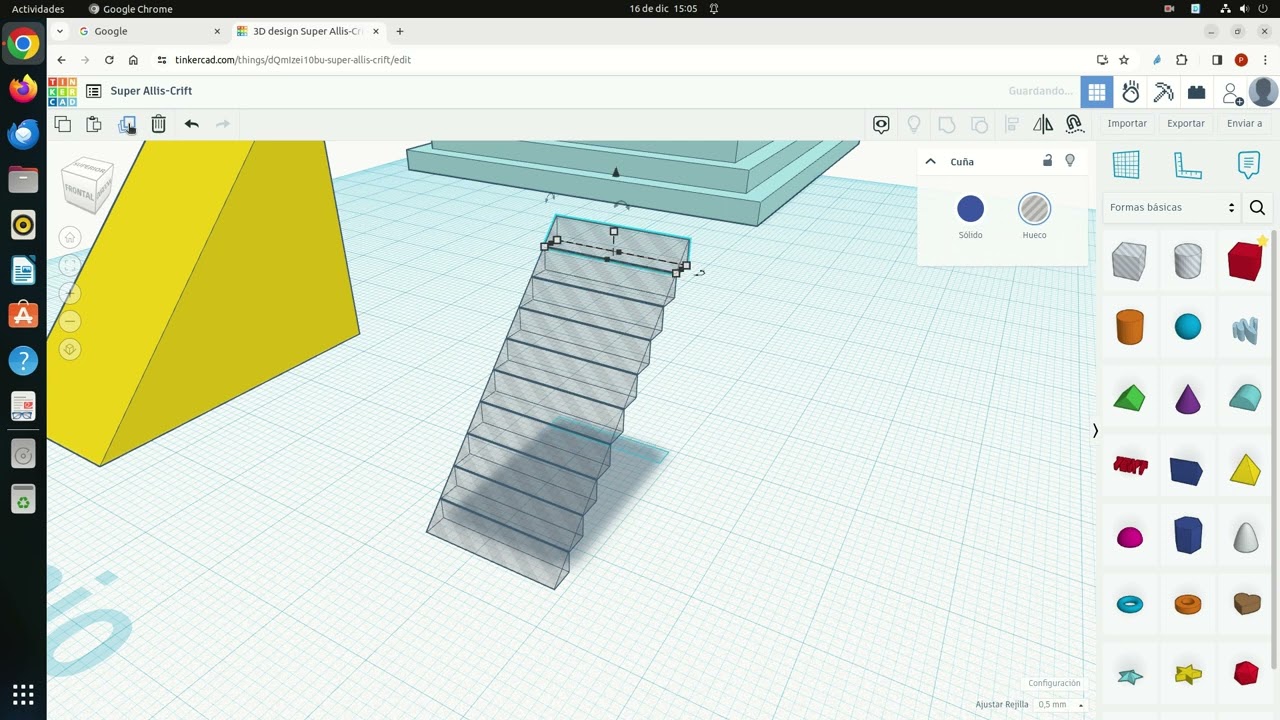Select the Hueco hole option

point(1034,209)
